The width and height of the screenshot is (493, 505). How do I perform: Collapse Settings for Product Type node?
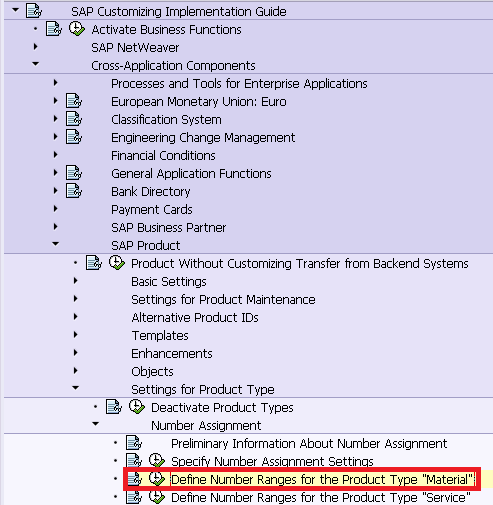click(x=75, y=388)
